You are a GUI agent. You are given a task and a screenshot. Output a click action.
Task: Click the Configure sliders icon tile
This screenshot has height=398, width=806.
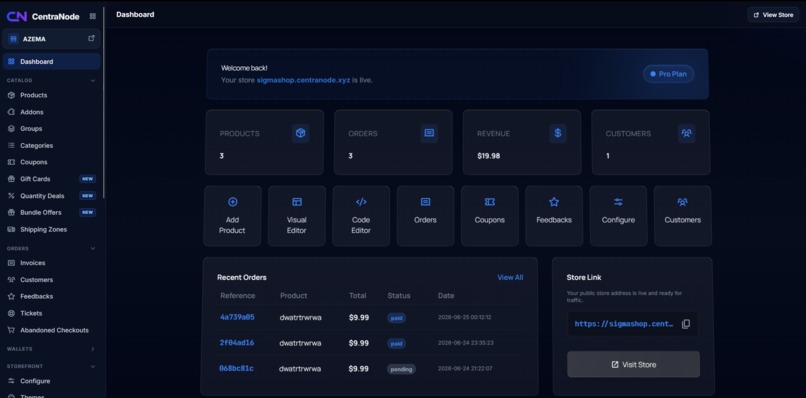pos(618,202)
